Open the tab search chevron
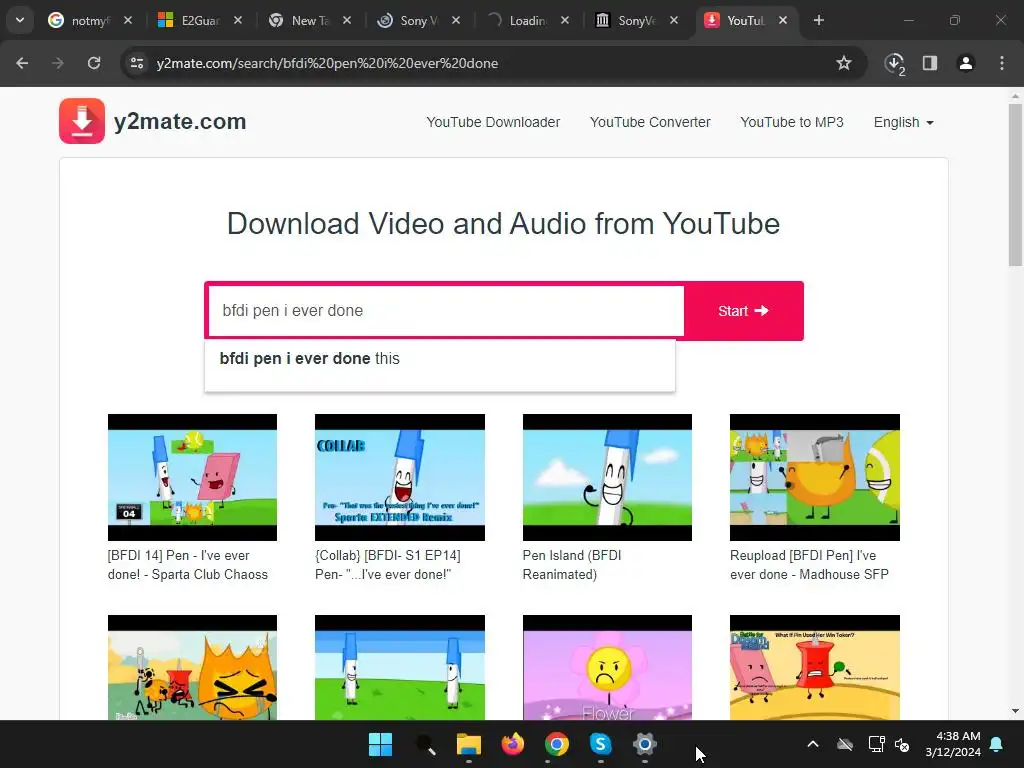This screenshot has height=768, width=1024. [20, 20]
